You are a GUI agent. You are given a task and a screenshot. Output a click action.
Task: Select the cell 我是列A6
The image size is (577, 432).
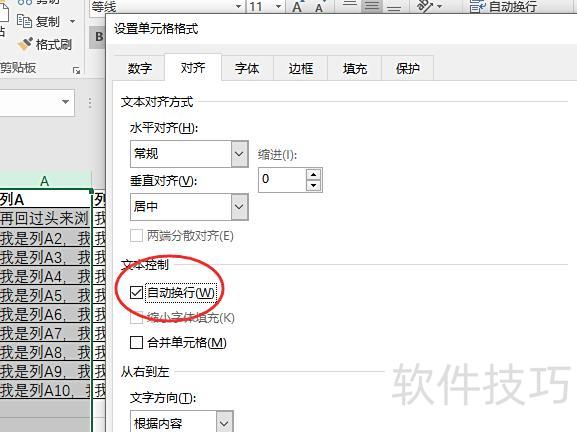pyautogui.click(x=45, y=314)
